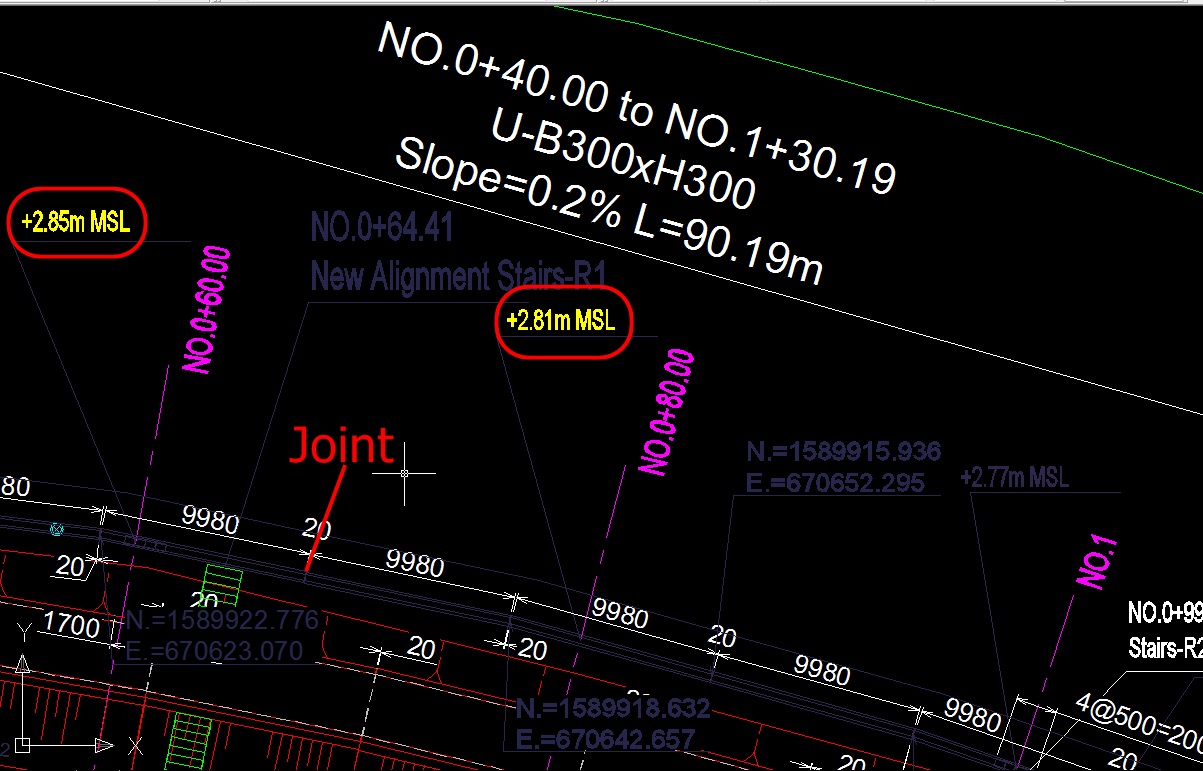Screen dimensions: 1203x771
Task: Select the small cyan circle symbol
Action: click(58, 529)
